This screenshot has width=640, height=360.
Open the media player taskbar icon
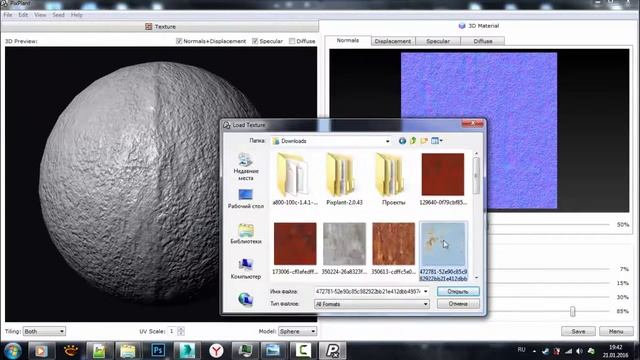40,351
